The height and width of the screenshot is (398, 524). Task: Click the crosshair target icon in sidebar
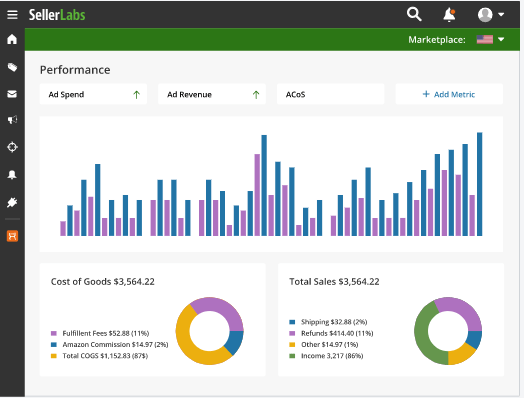tap(12, 147)
